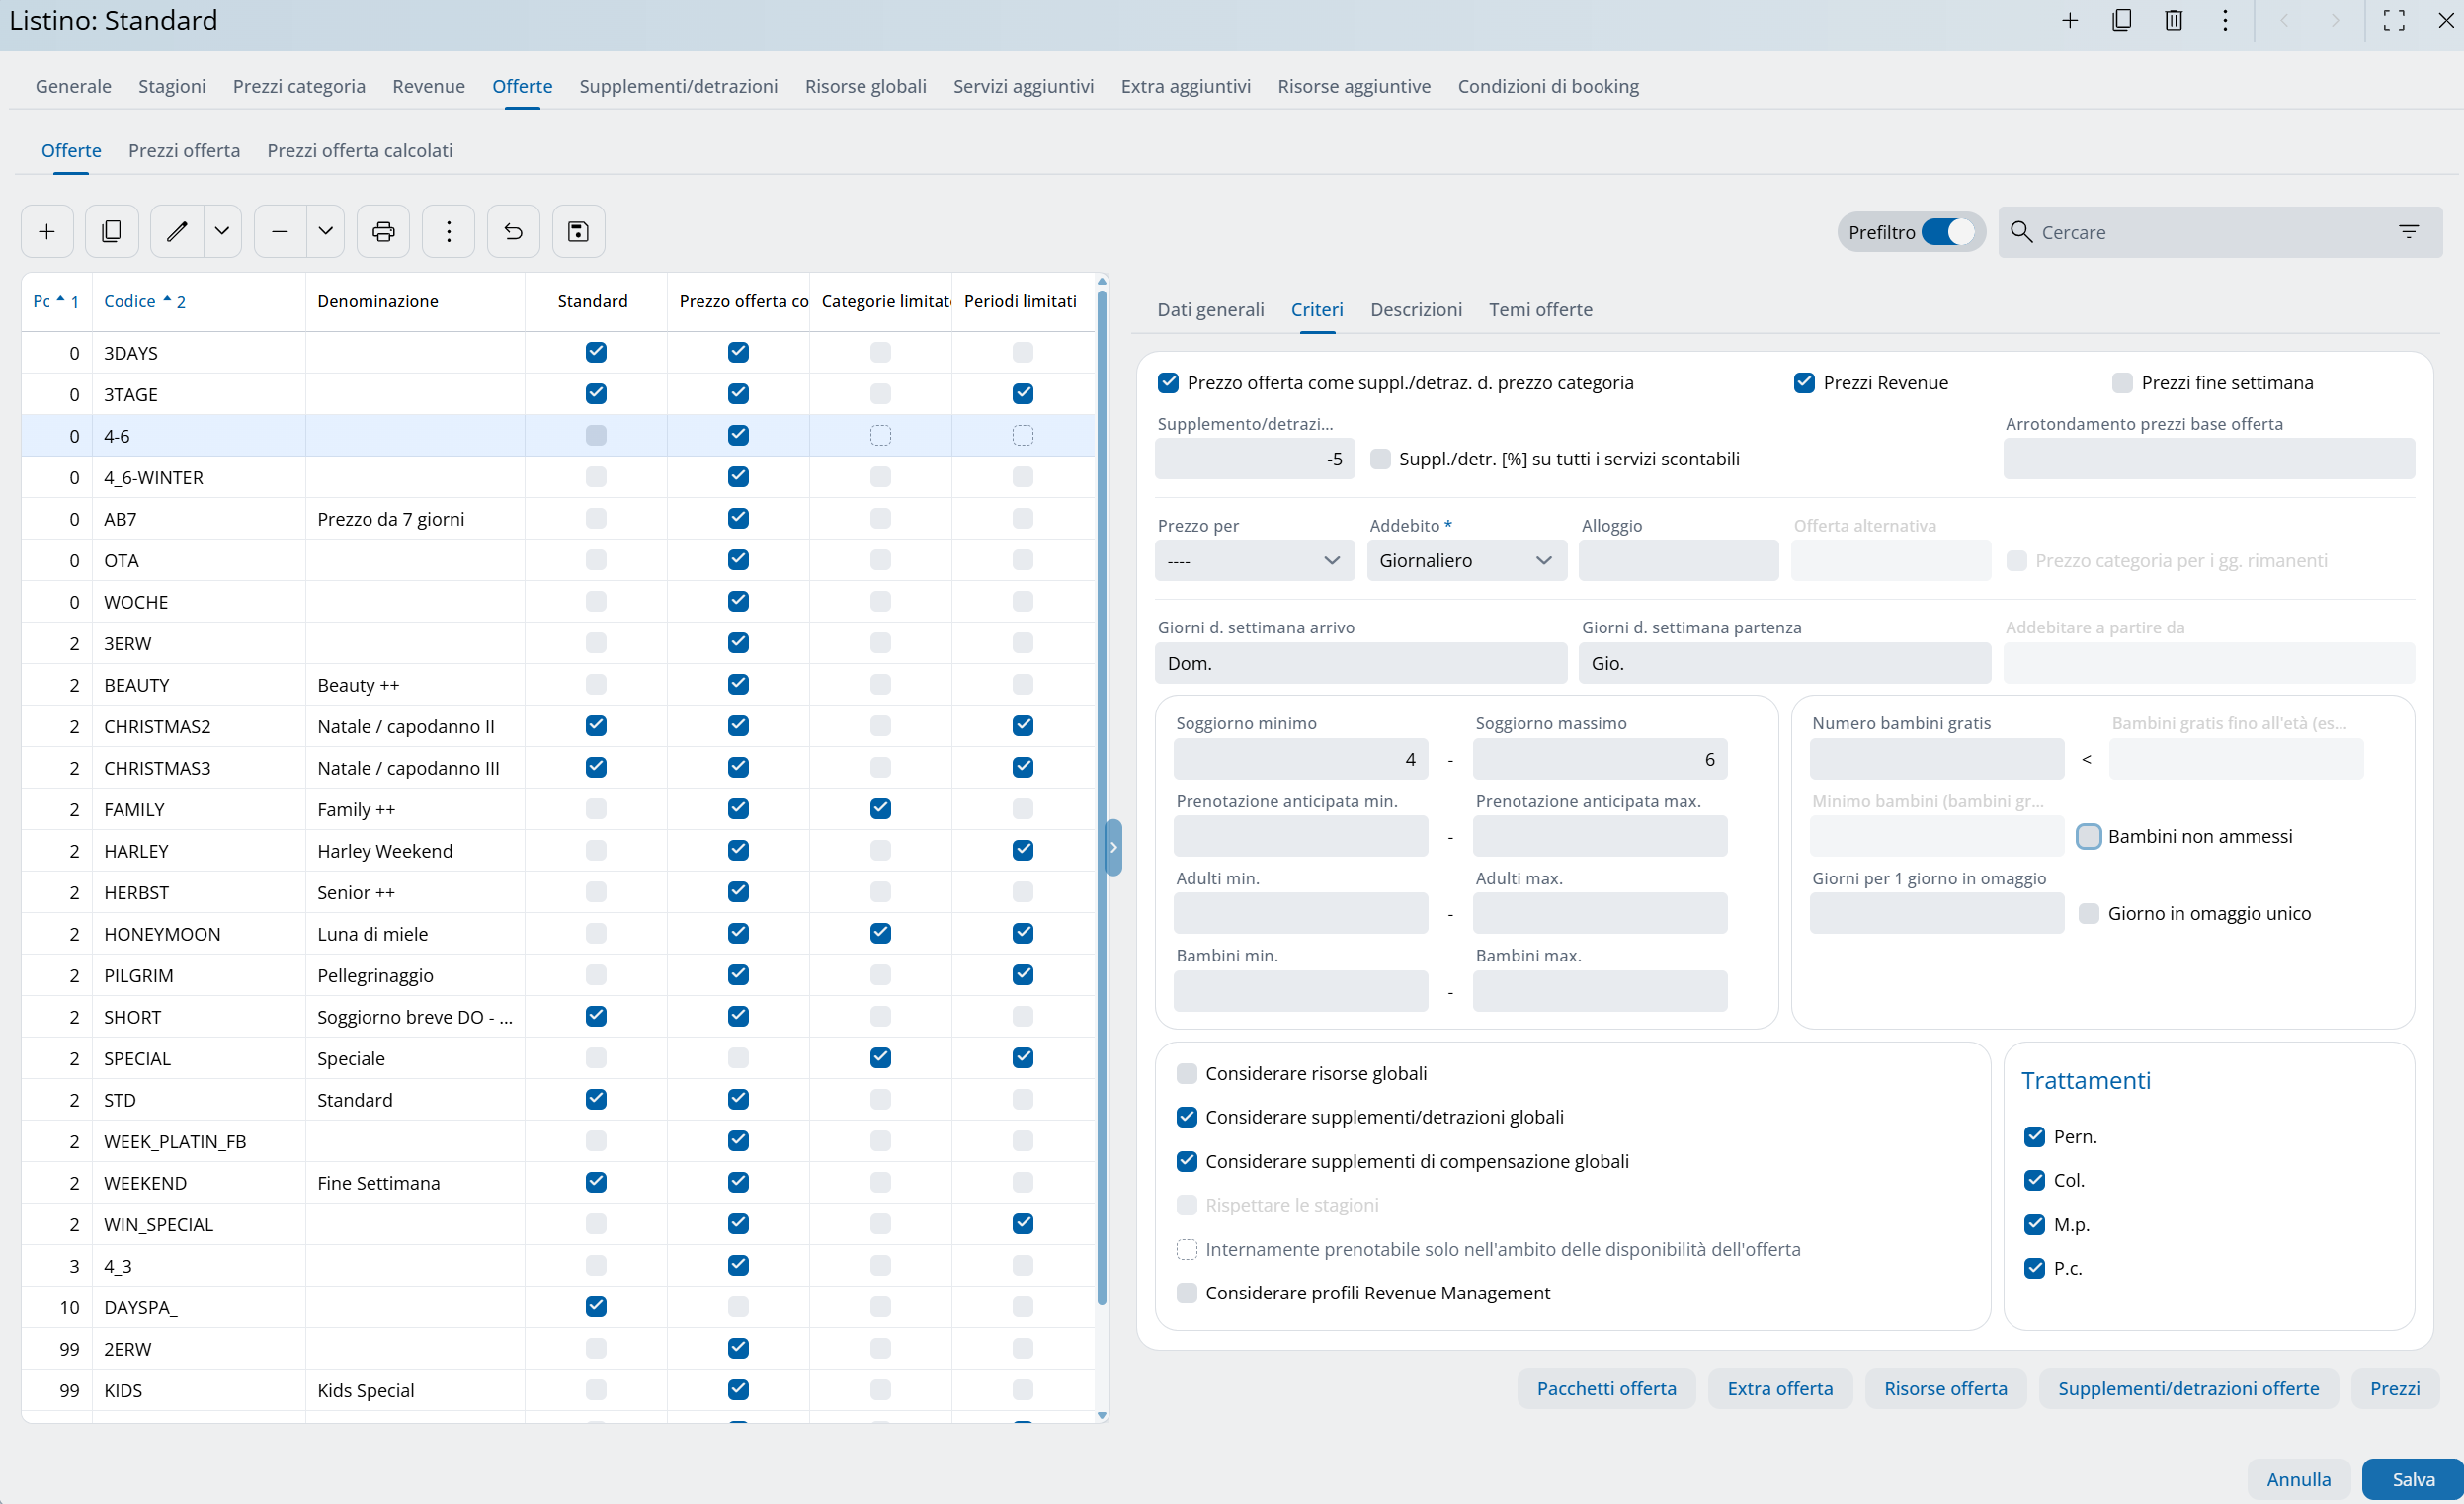Open the arrow next to the pencil edit icon
This screenshot has width=2464, height=1504.
click(x=222, y=232)
